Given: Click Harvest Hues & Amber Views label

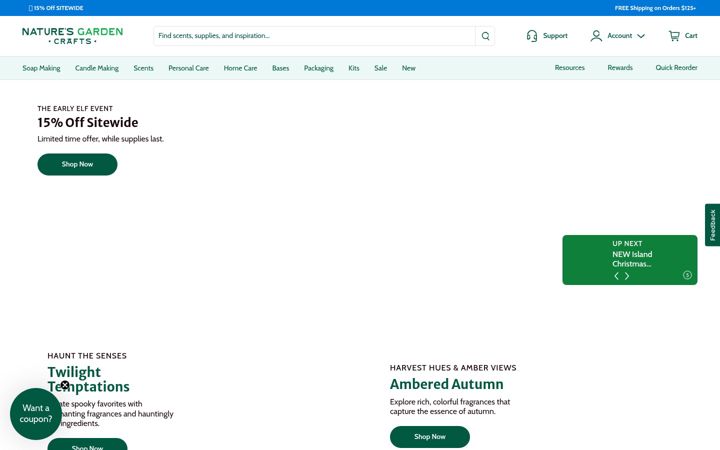Looking at the screenshot, I should click(x=453, y=368).
